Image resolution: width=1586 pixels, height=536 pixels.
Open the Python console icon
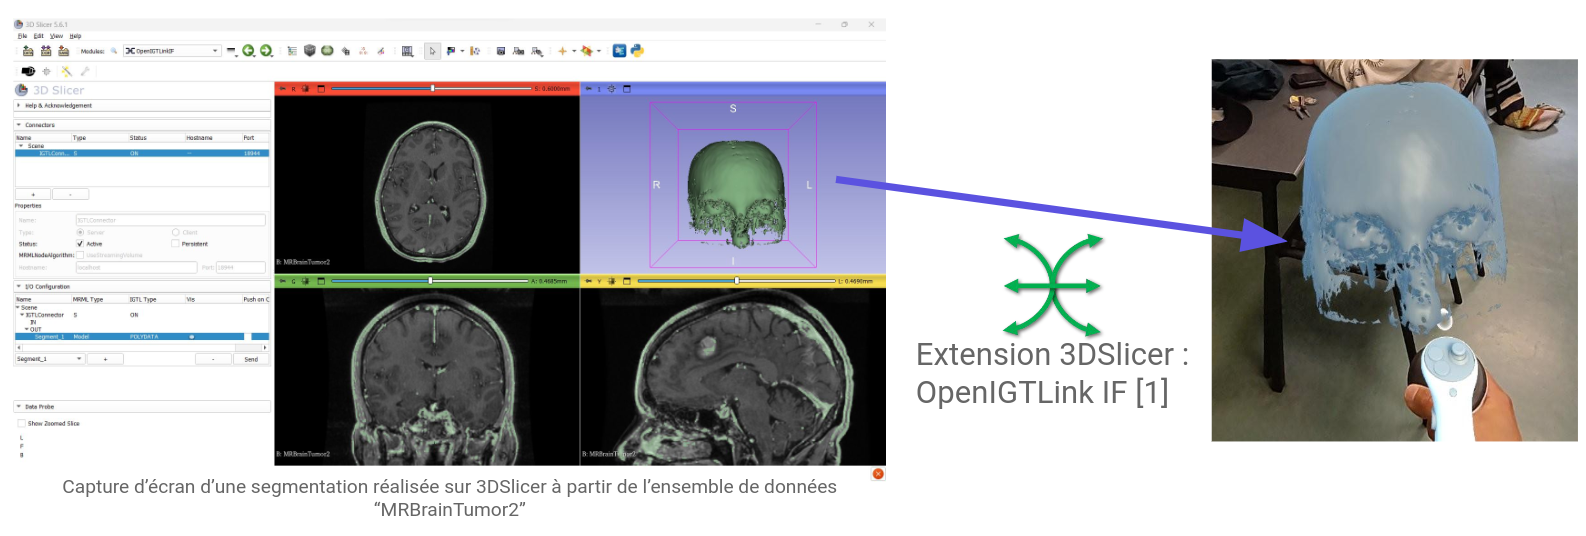pyautogui.click(x=637, y=51)
